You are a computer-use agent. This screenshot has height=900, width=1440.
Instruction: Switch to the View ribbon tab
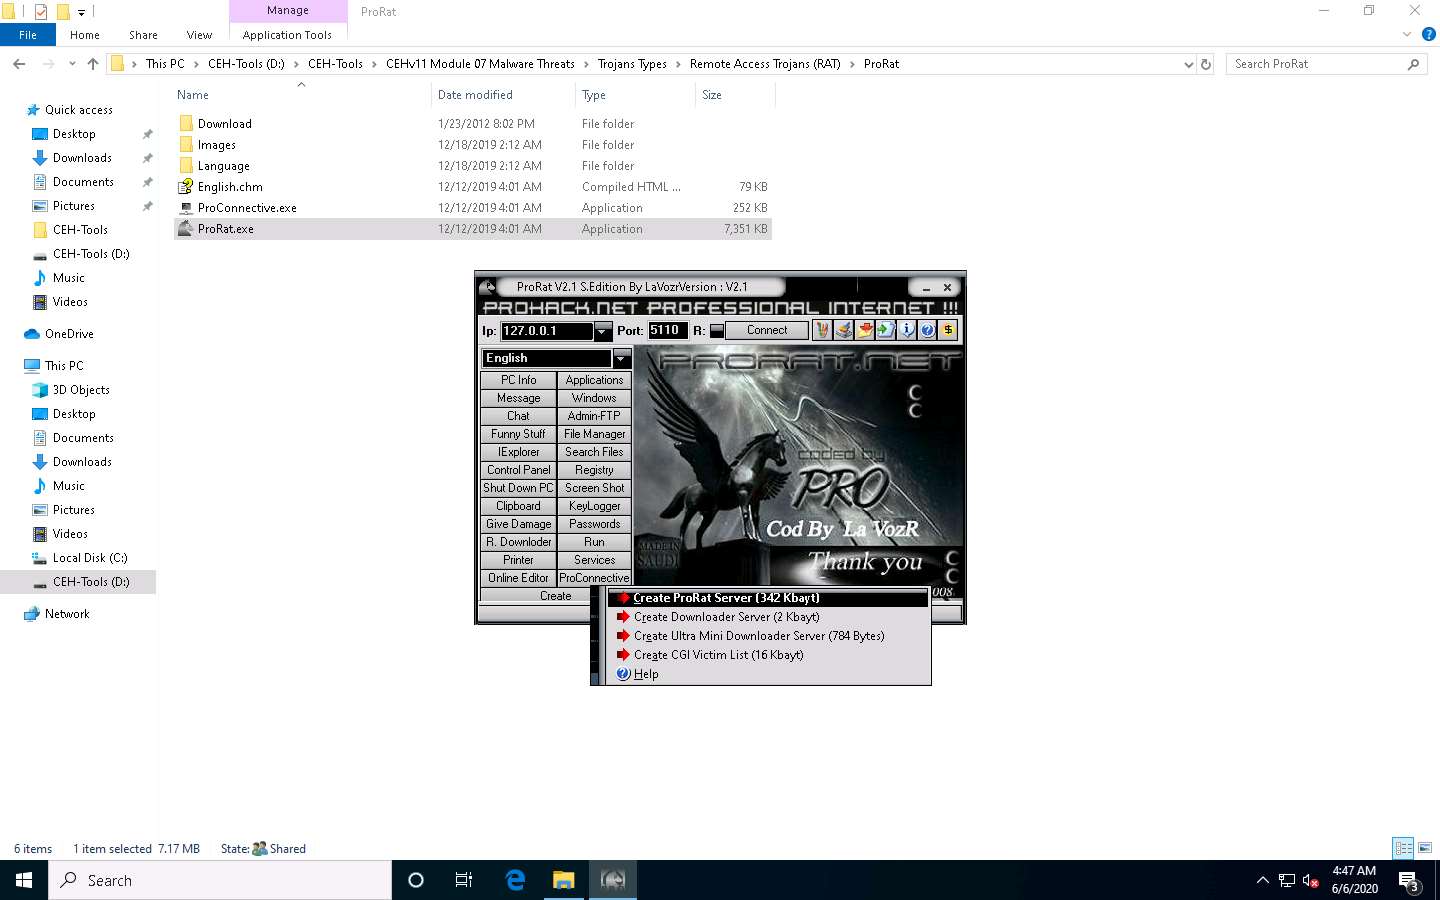(199, 35)
